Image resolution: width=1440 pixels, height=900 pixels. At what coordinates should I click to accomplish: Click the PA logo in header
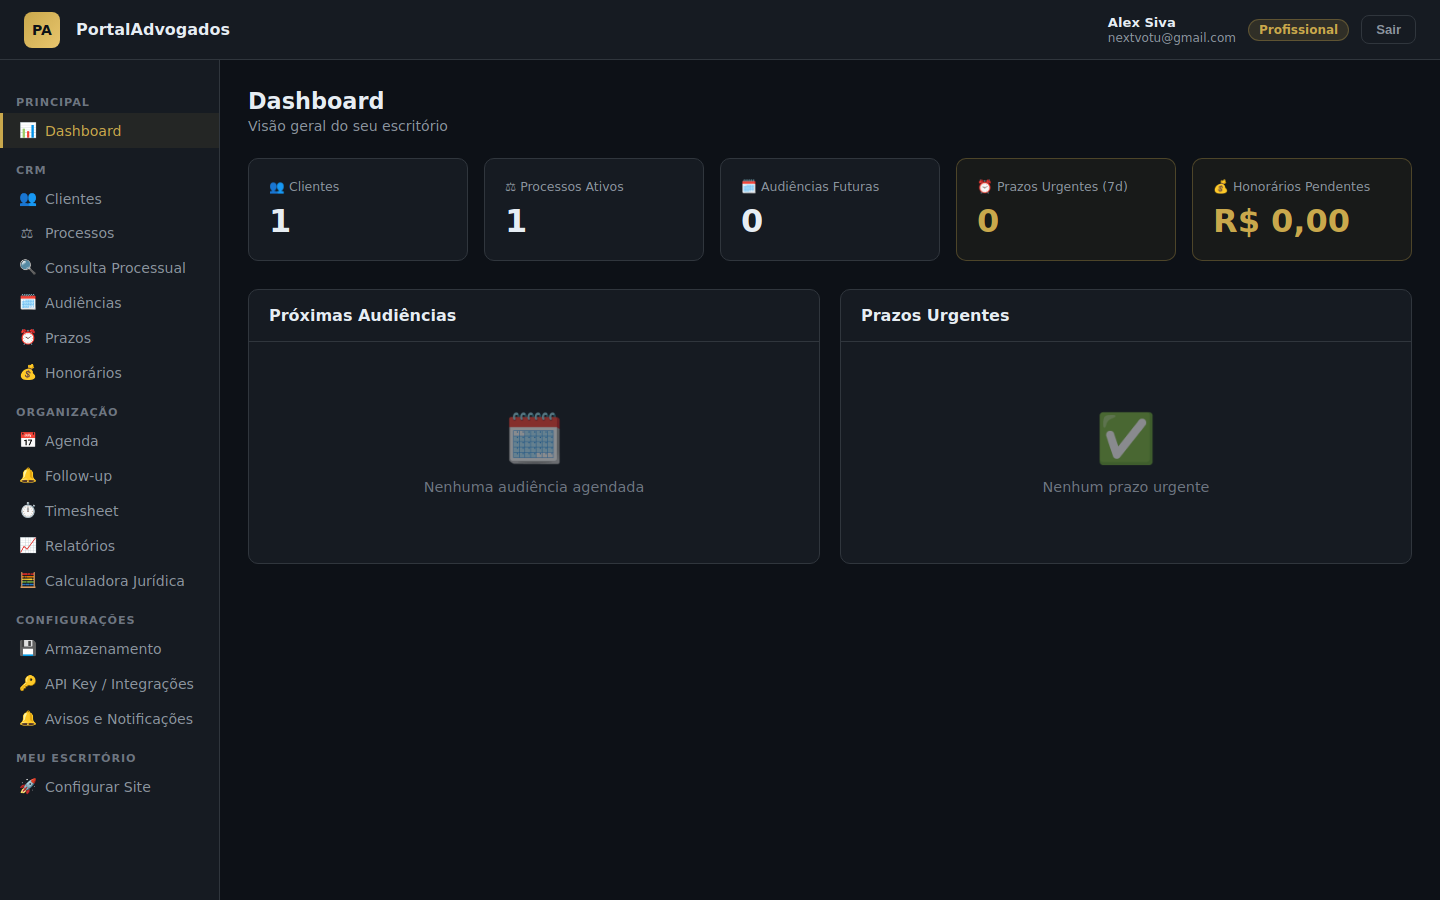point(41,29)
